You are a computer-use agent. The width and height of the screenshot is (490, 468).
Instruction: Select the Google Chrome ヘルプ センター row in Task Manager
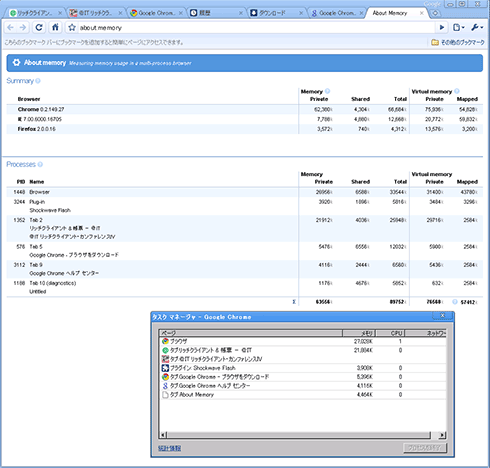click(303, 386)
